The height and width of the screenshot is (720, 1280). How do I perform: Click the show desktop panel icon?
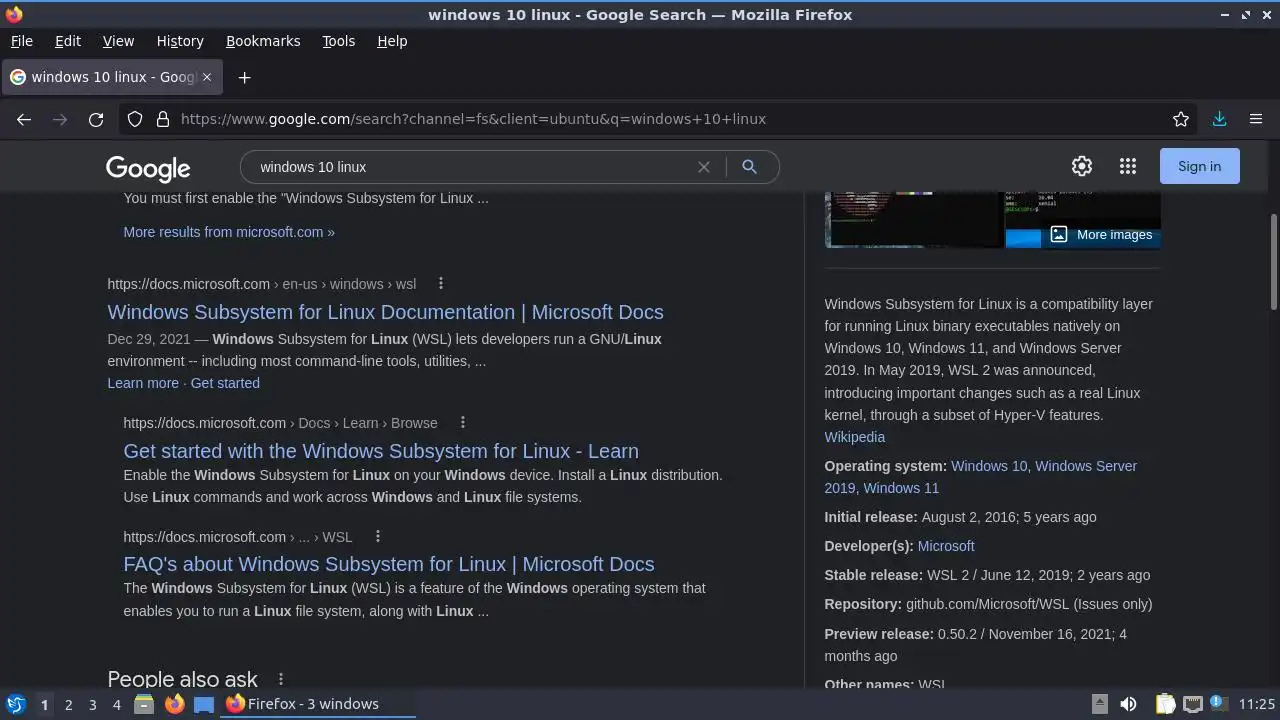[204, 704]
